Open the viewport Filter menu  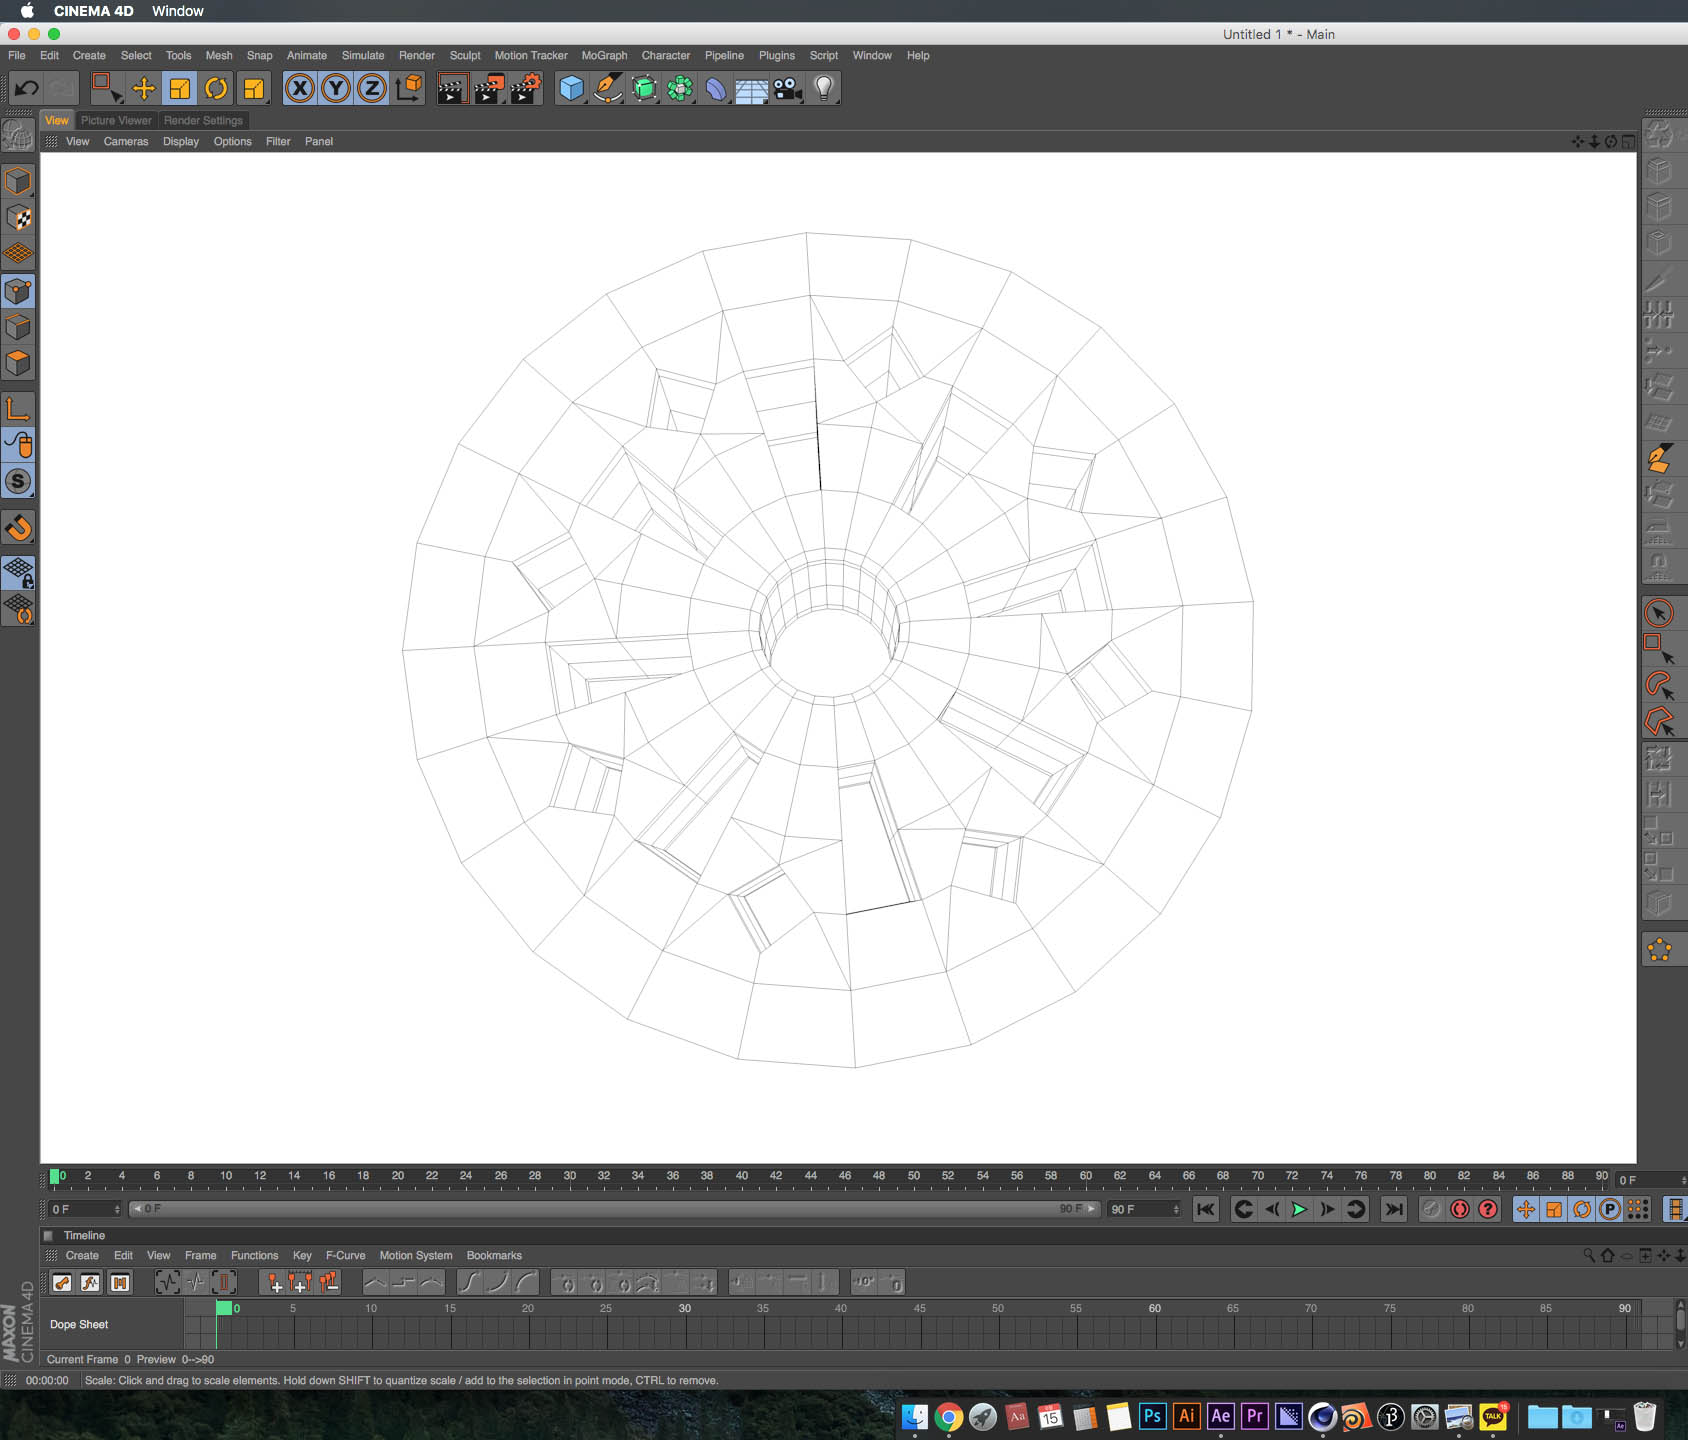pyautogui.click(x=278, y=141)
